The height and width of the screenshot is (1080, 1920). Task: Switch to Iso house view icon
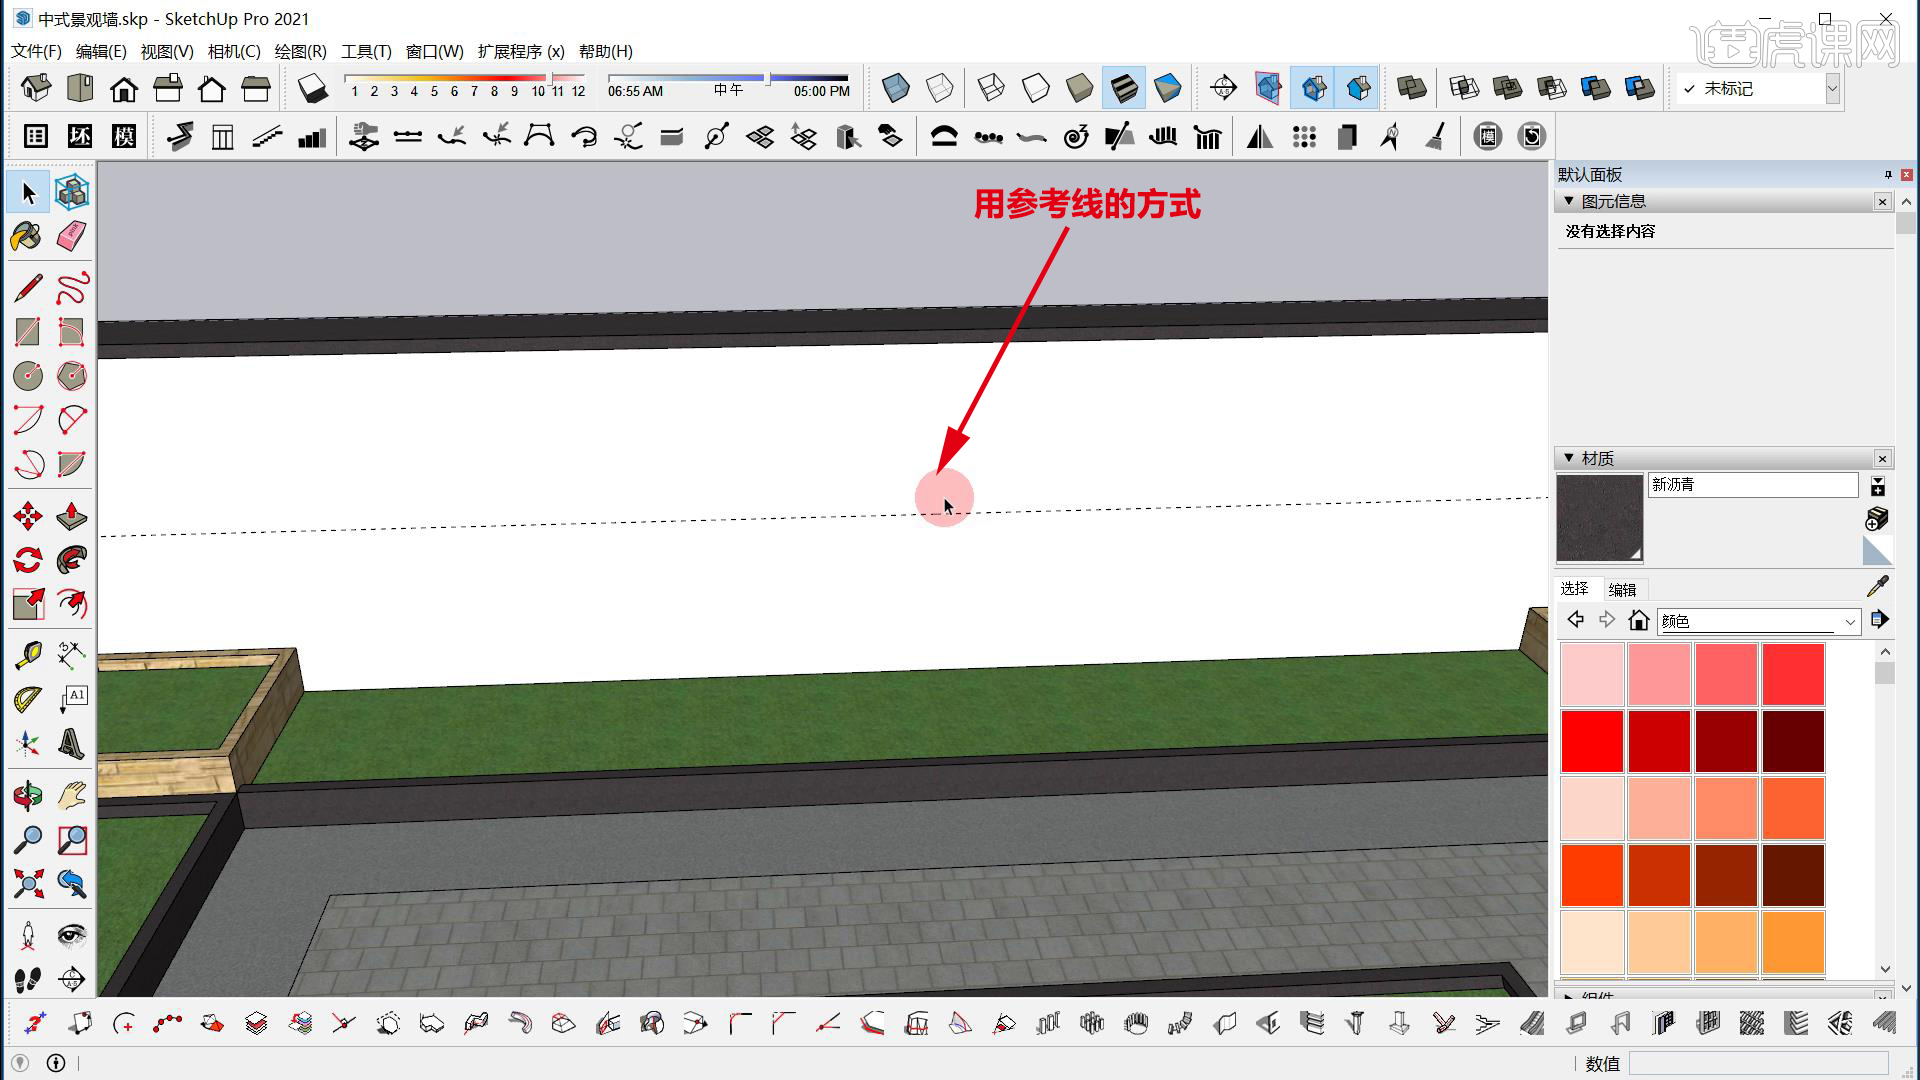click(36, 88)
